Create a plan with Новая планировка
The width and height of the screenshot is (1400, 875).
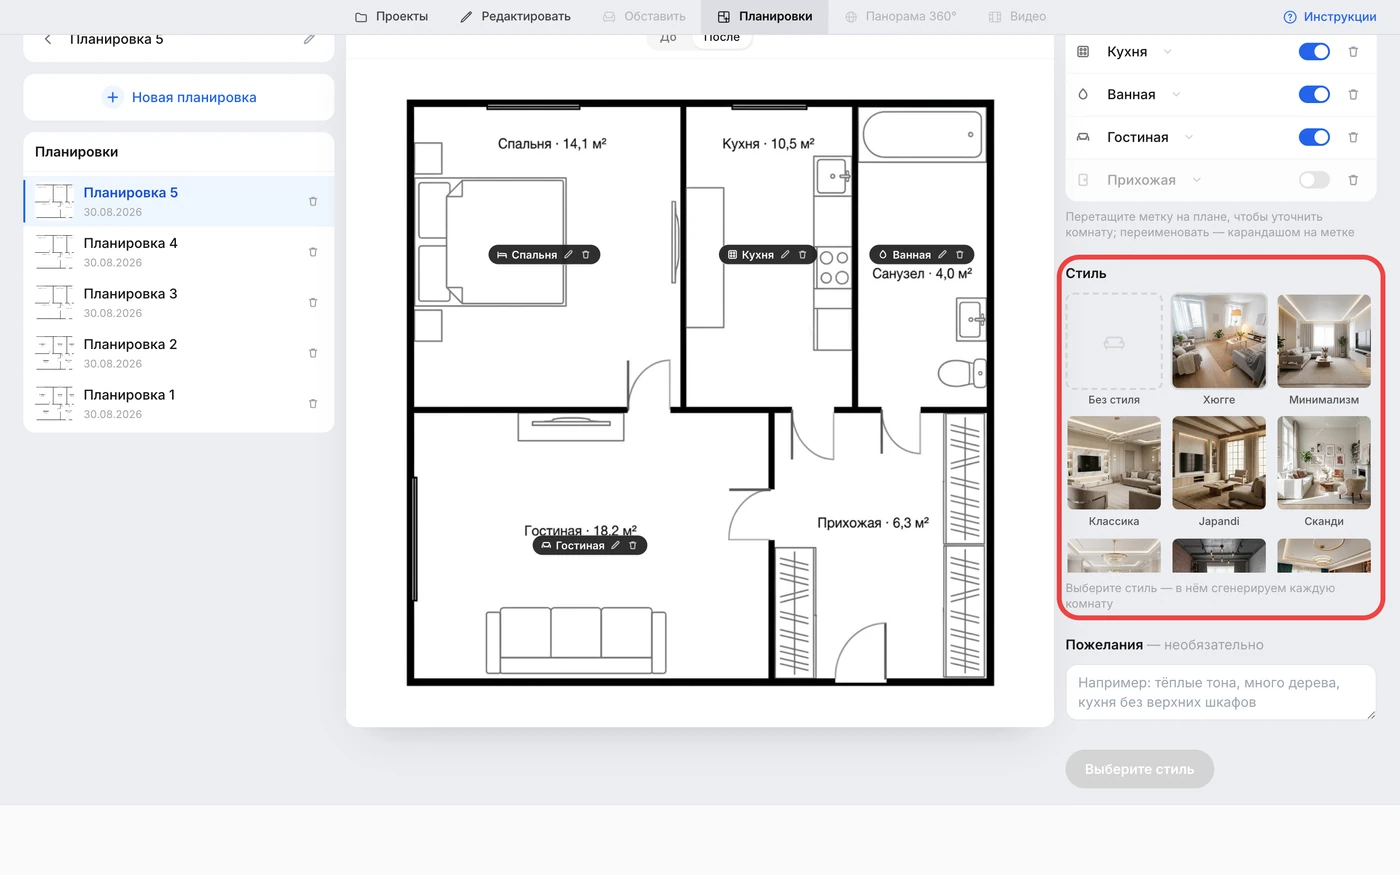(x=179, y=97)
